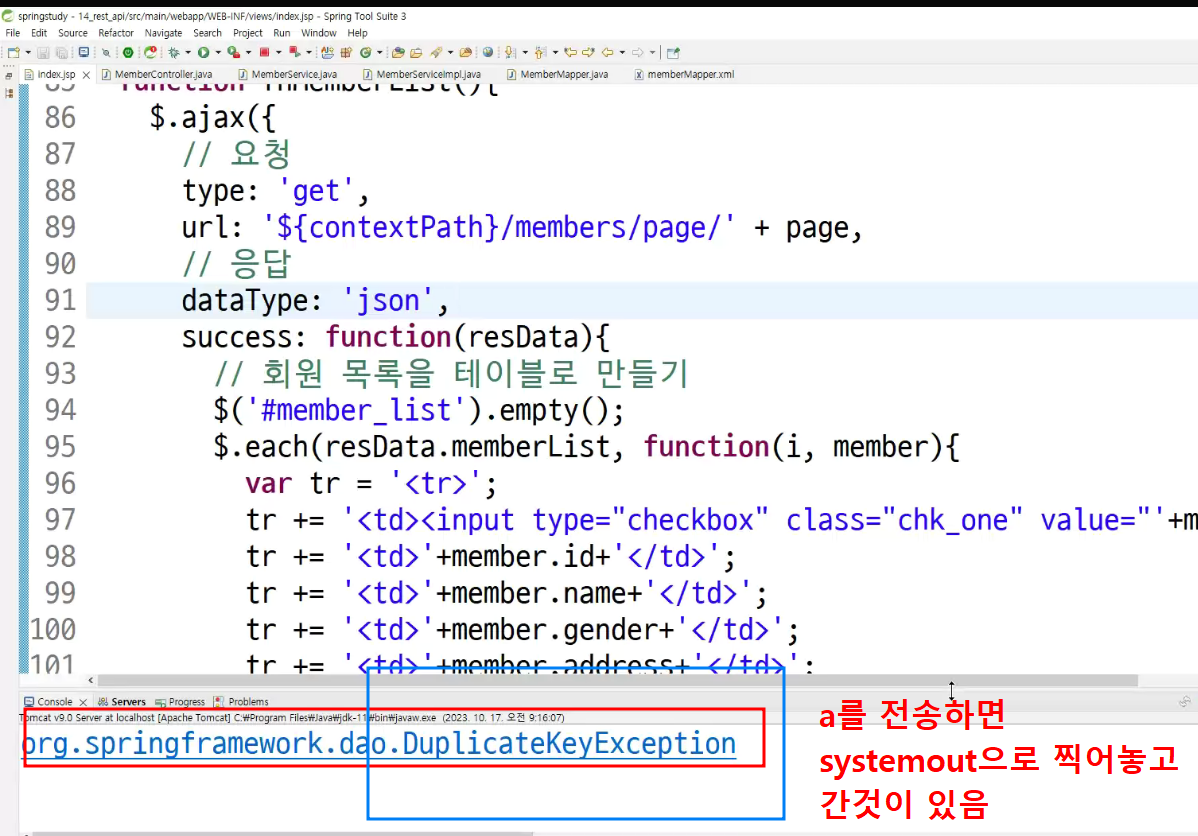Open the New file dropdown arrow
The height and width of the screenshot is (836, 1198).
click(28, 53)
